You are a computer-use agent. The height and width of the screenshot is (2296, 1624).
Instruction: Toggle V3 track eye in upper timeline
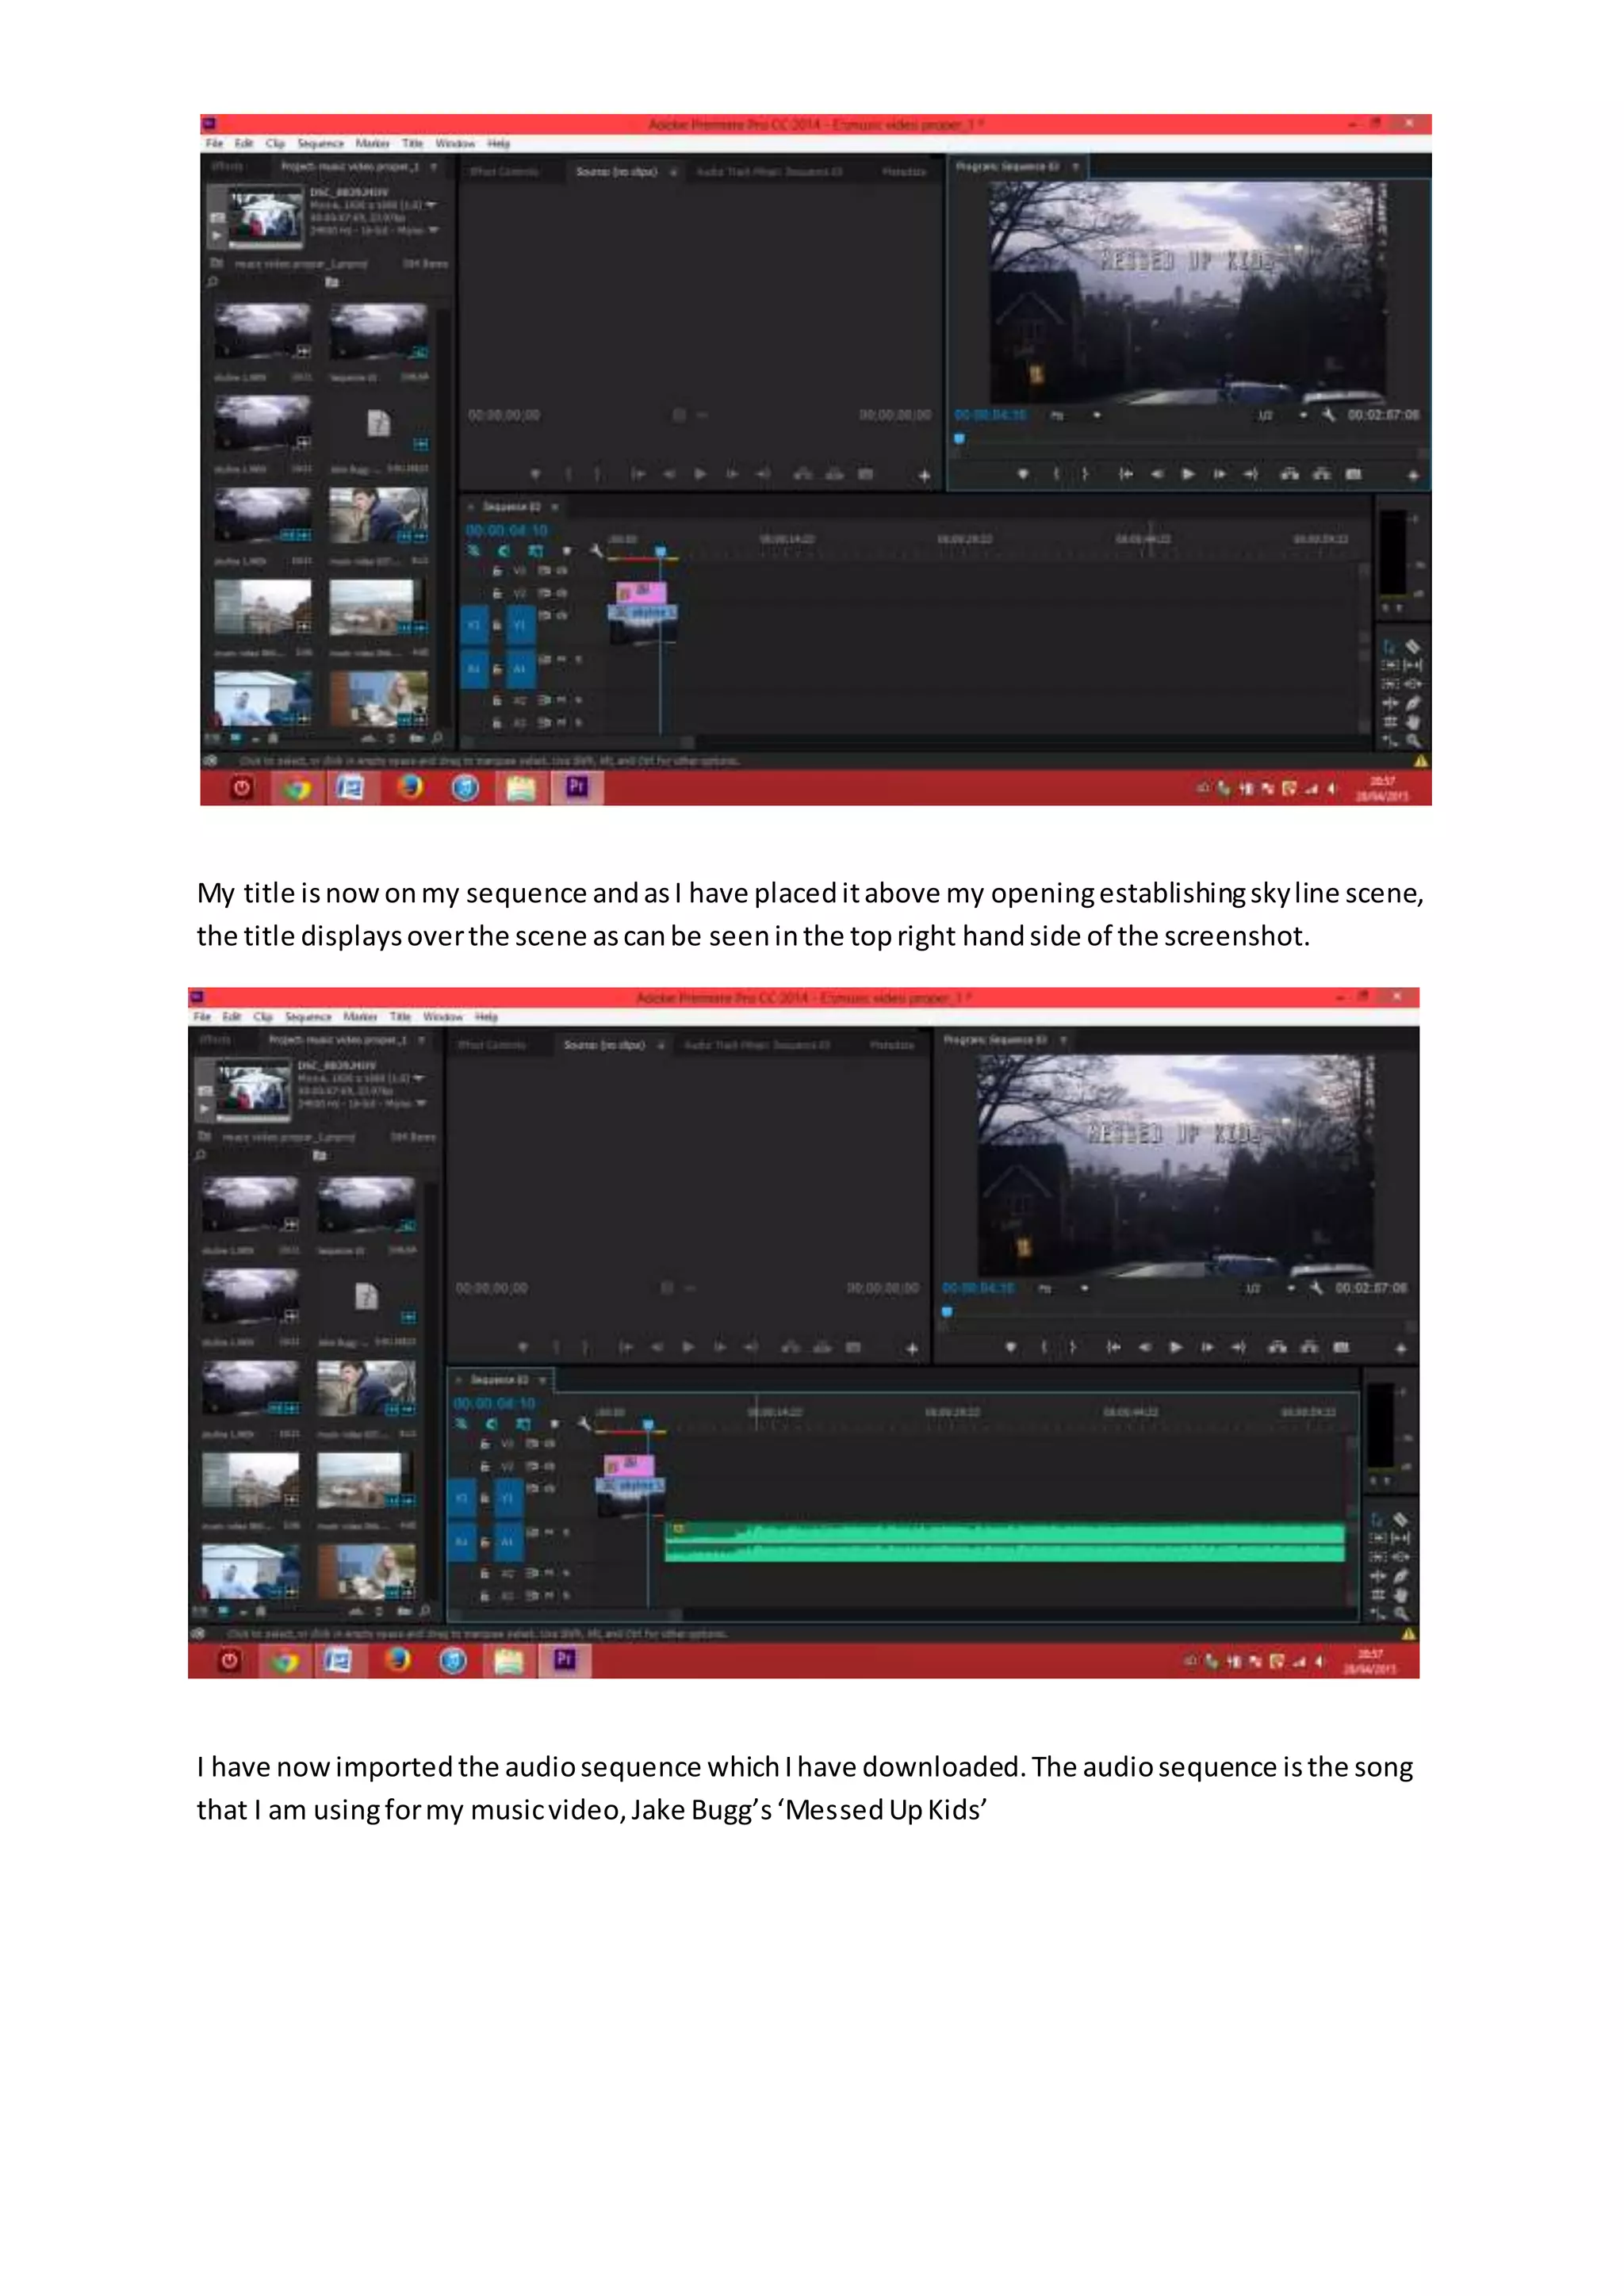(x=562, y=571)
